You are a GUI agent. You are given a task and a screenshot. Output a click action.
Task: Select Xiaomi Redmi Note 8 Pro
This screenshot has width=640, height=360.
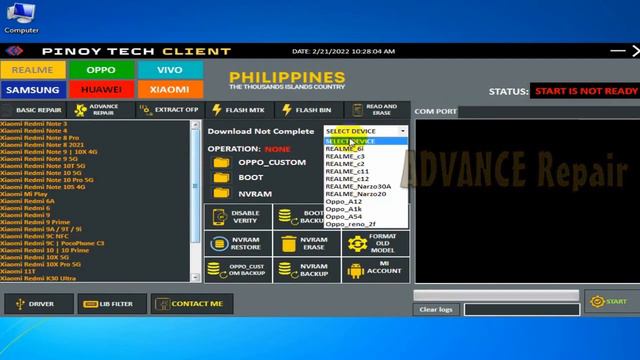point(40,138)
